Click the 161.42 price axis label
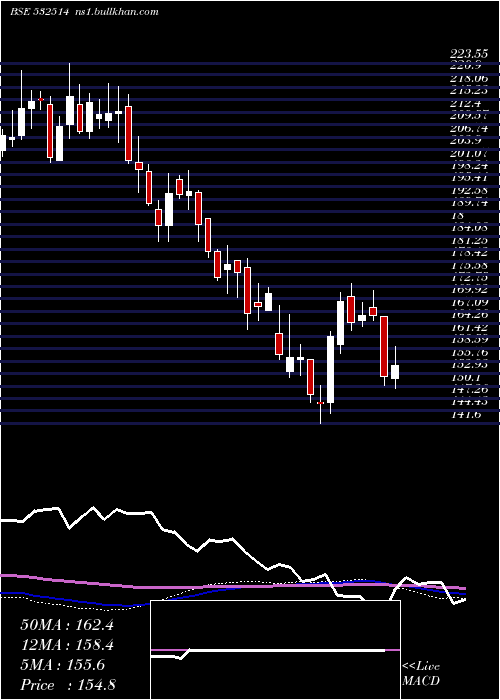 [x=470, y=327]
